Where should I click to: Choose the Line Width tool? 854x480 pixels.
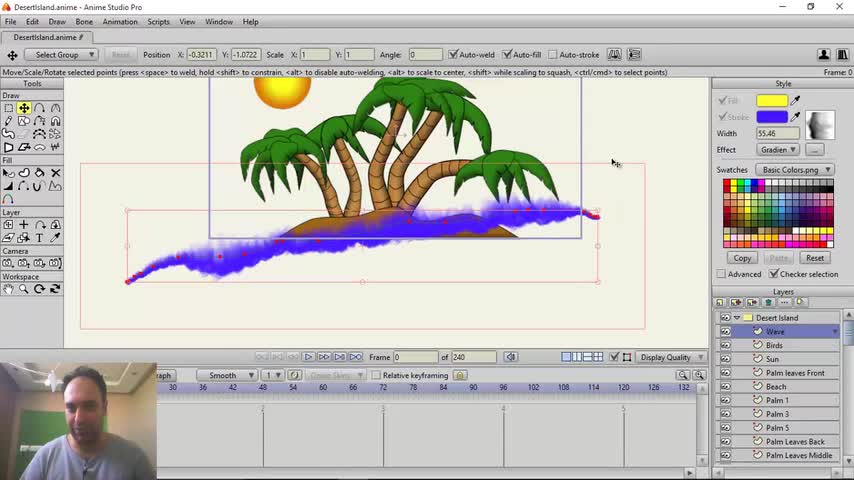(x=8, y=186)
